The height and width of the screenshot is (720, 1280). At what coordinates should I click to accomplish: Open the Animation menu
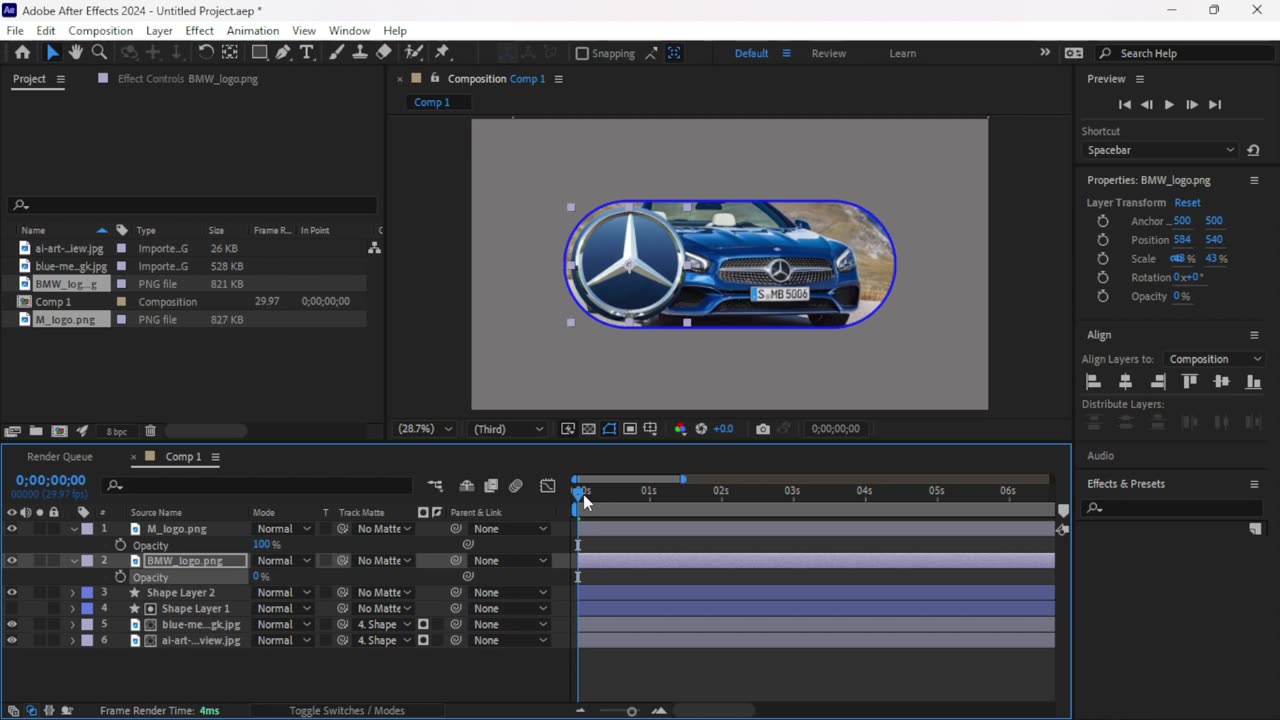click(252, 31)
